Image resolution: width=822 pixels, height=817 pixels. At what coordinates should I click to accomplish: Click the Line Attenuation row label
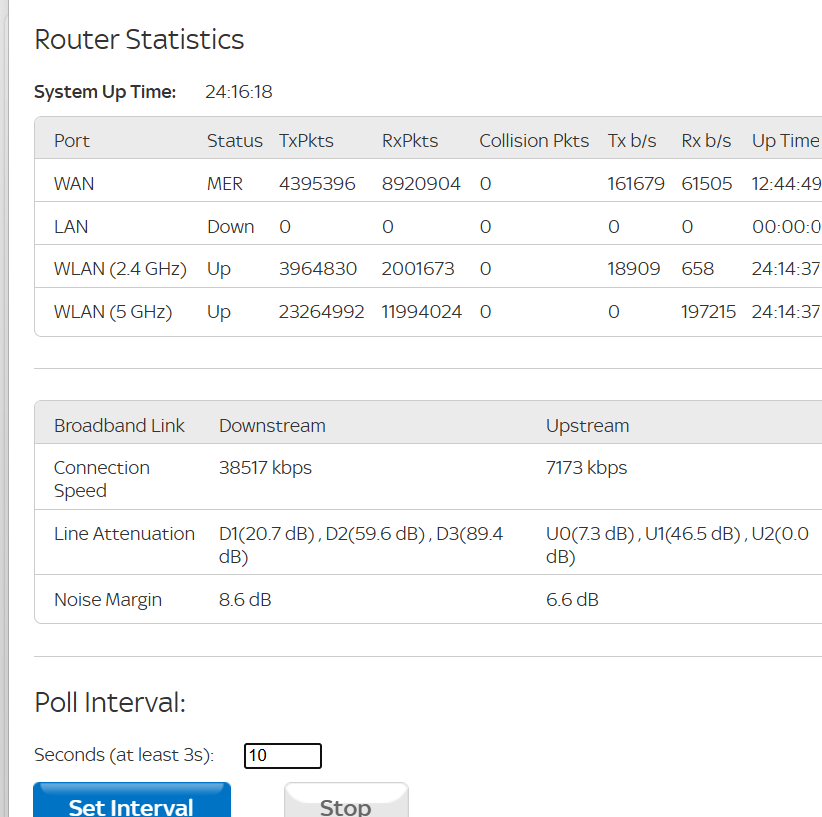124,534
